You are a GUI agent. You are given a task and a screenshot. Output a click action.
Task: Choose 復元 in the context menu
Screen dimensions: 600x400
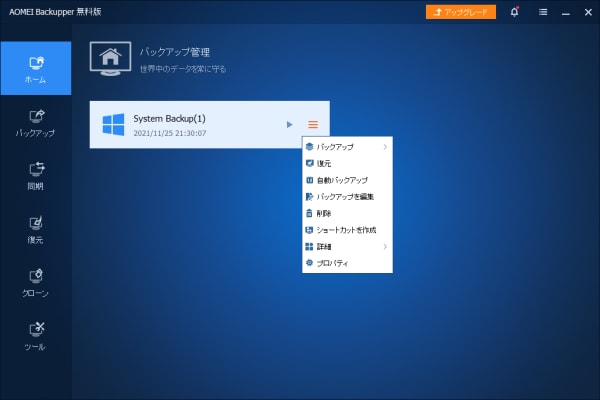347,163
